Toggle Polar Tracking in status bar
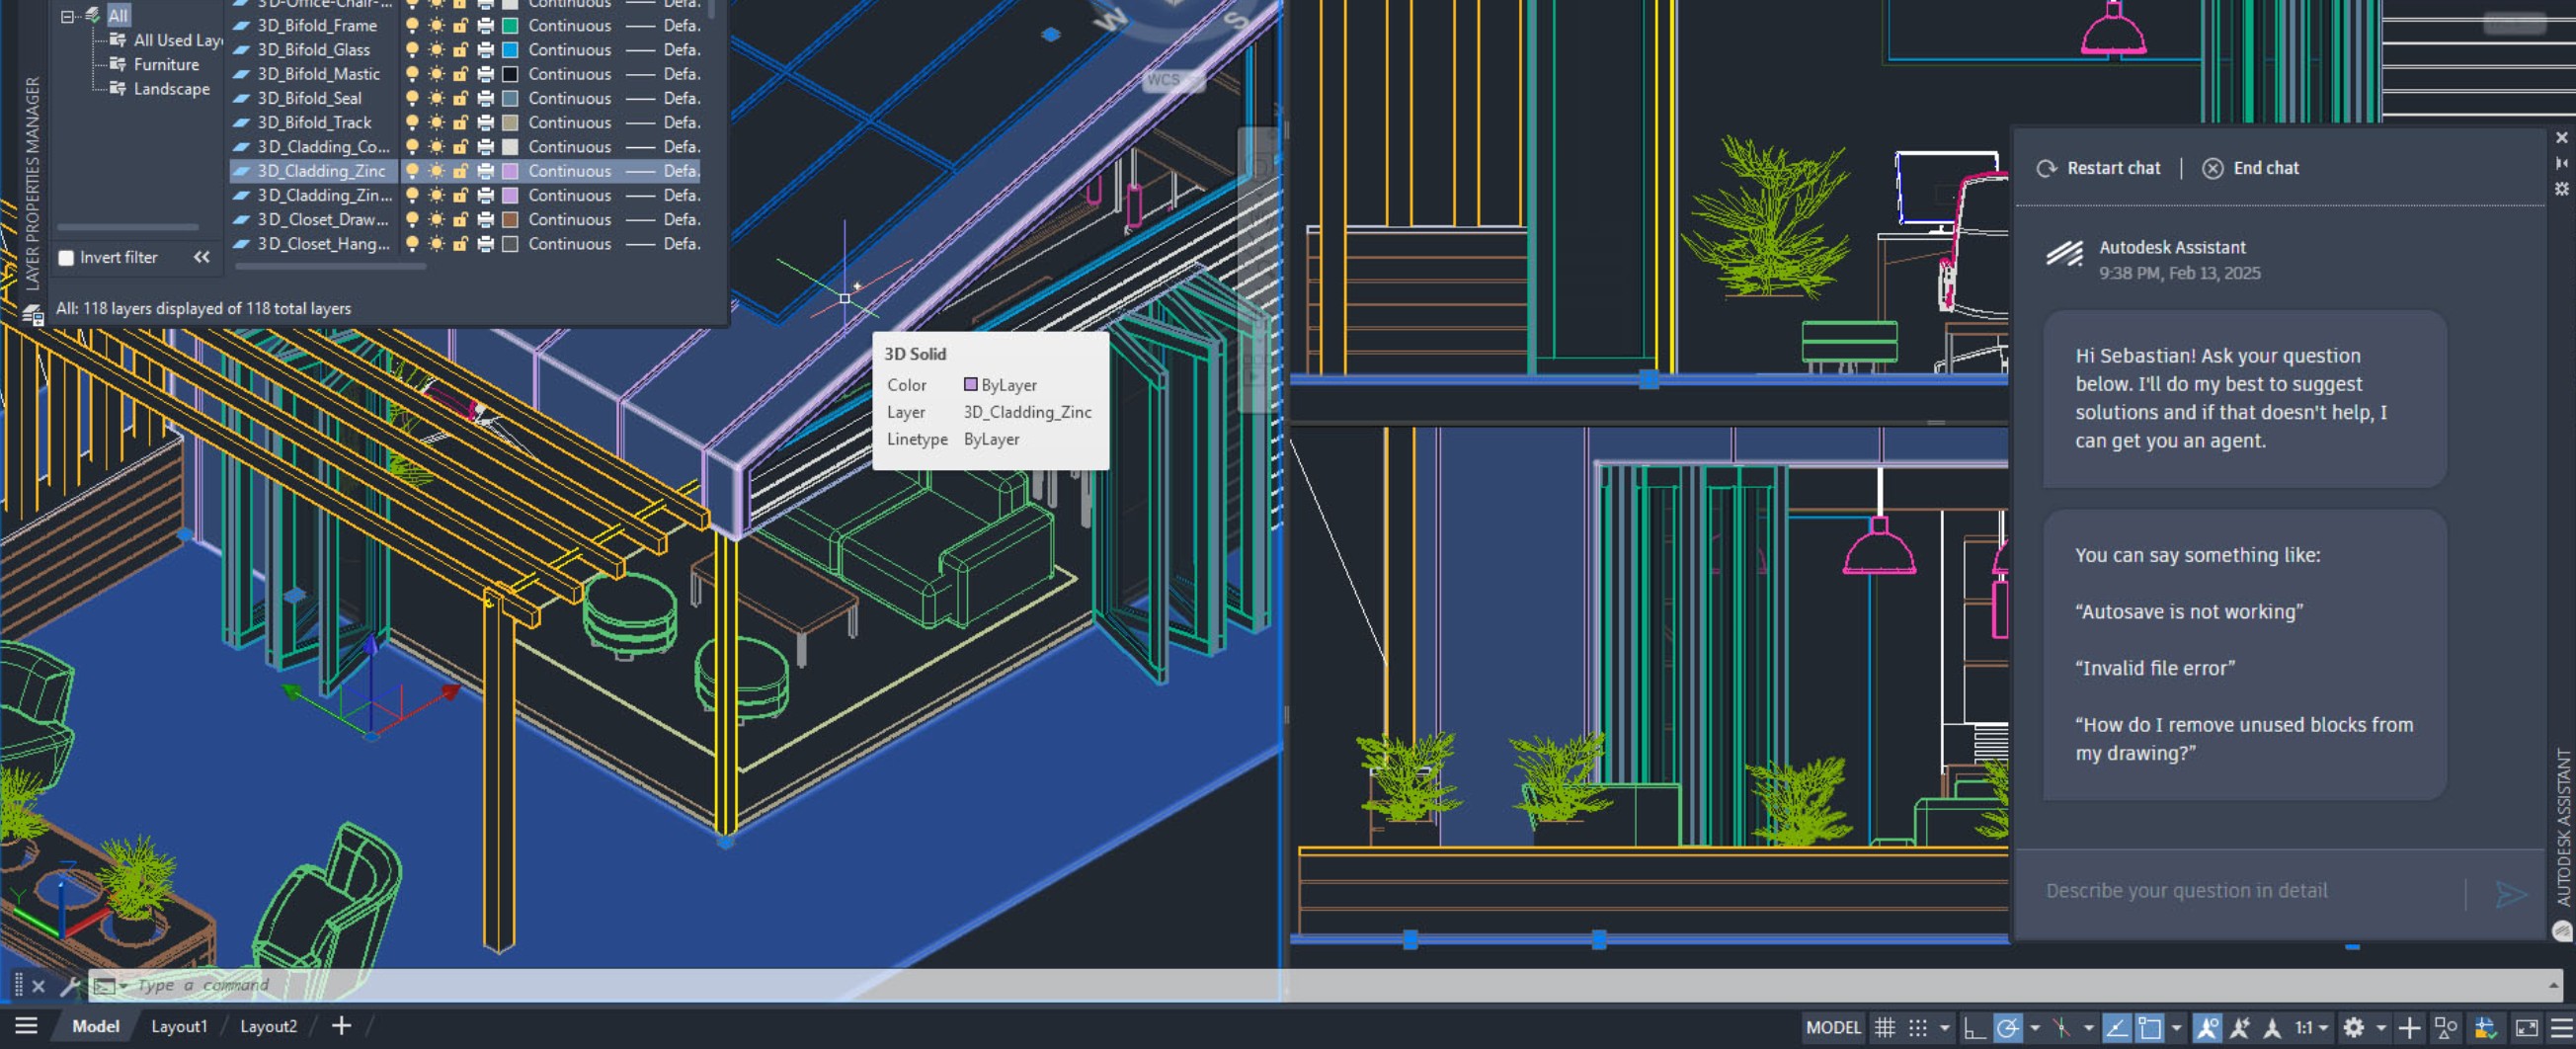This screenshot has height=1049, width=2576. tap(2007, 1027)
